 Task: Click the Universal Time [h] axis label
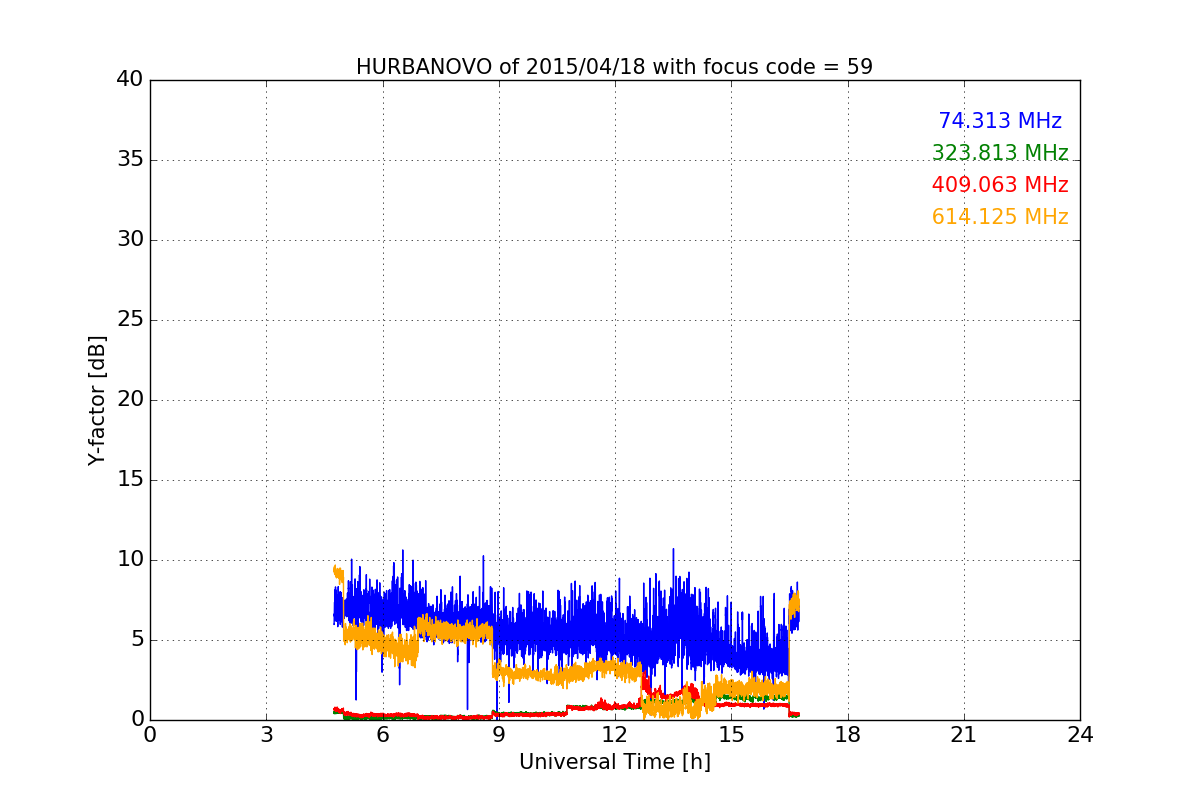615,762
